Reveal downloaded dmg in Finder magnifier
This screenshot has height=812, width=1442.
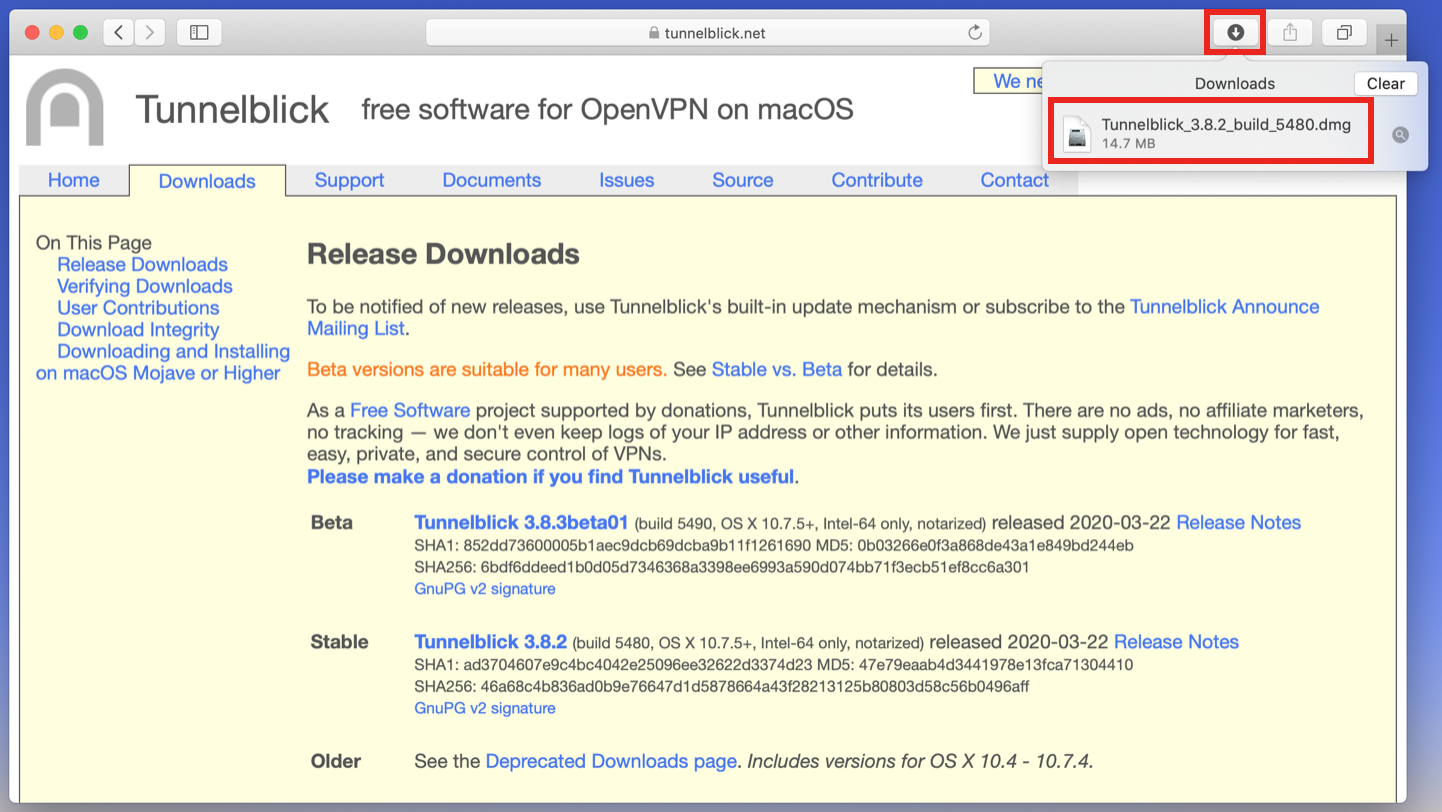tap(1400, 135)
